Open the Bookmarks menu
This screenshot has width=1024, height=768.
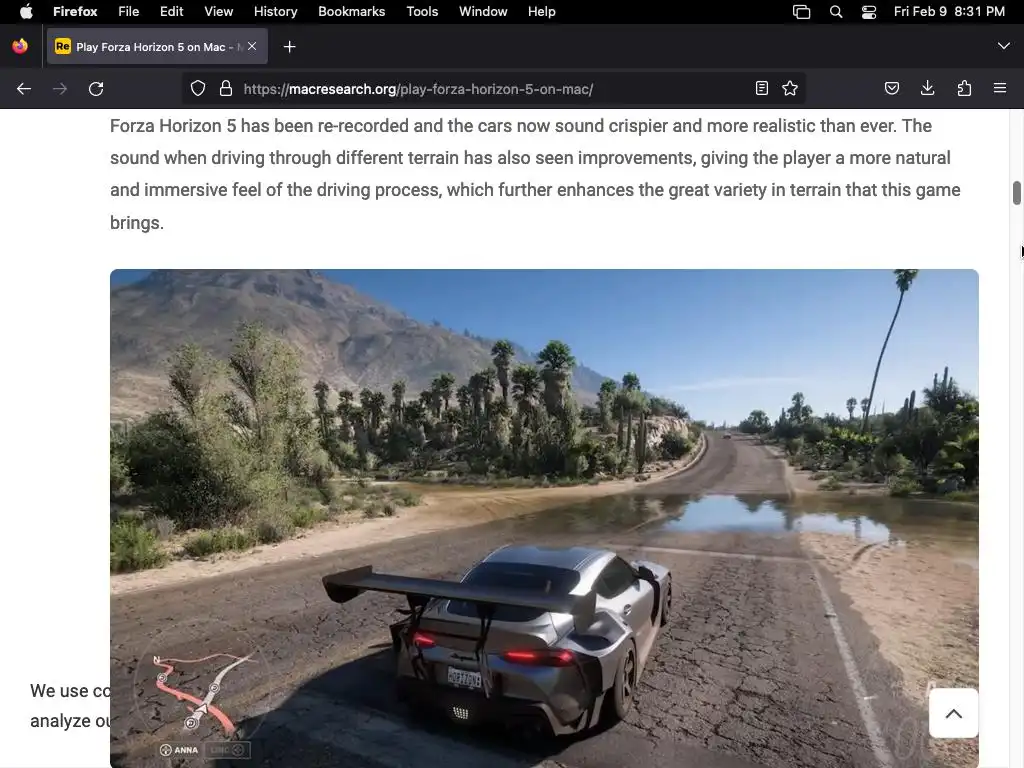coord(351,12)
